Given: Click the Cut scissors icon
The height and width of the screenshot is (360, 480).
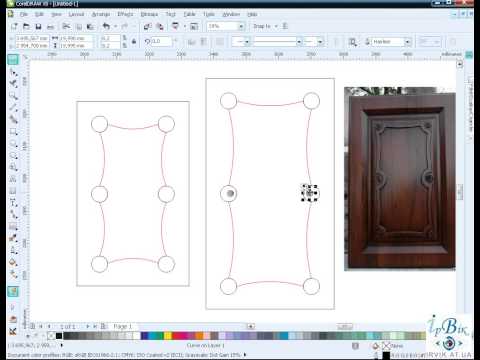Looking at the screenshot, I should [66, 26].
